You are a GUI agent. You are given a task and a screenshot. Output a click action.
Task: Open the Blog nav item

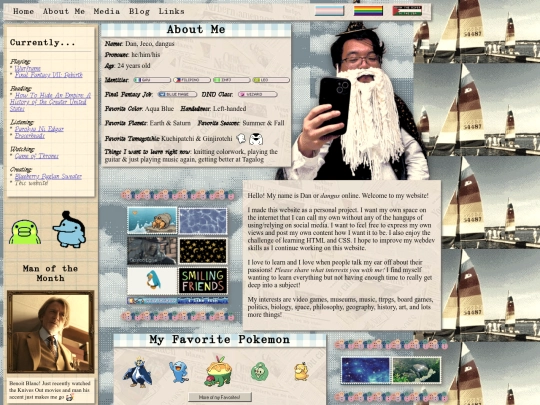139,11
